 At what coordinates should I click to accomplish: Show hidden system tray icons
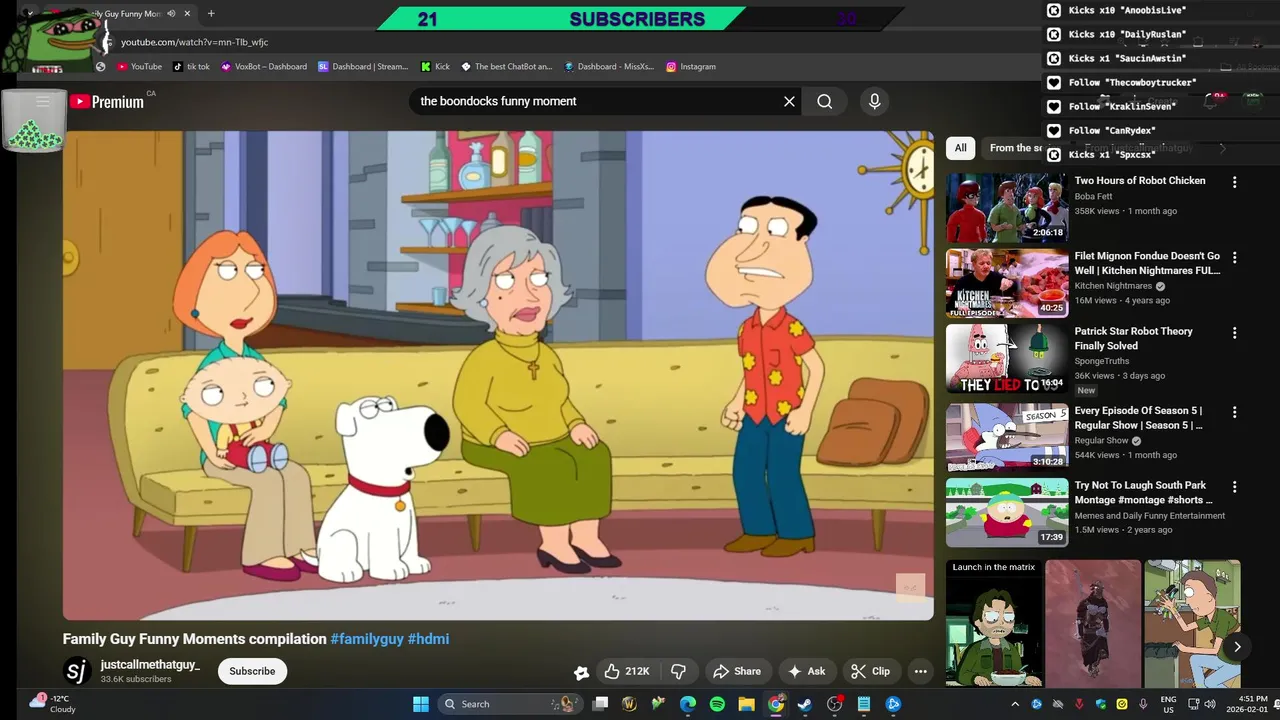coord(1015,704)
